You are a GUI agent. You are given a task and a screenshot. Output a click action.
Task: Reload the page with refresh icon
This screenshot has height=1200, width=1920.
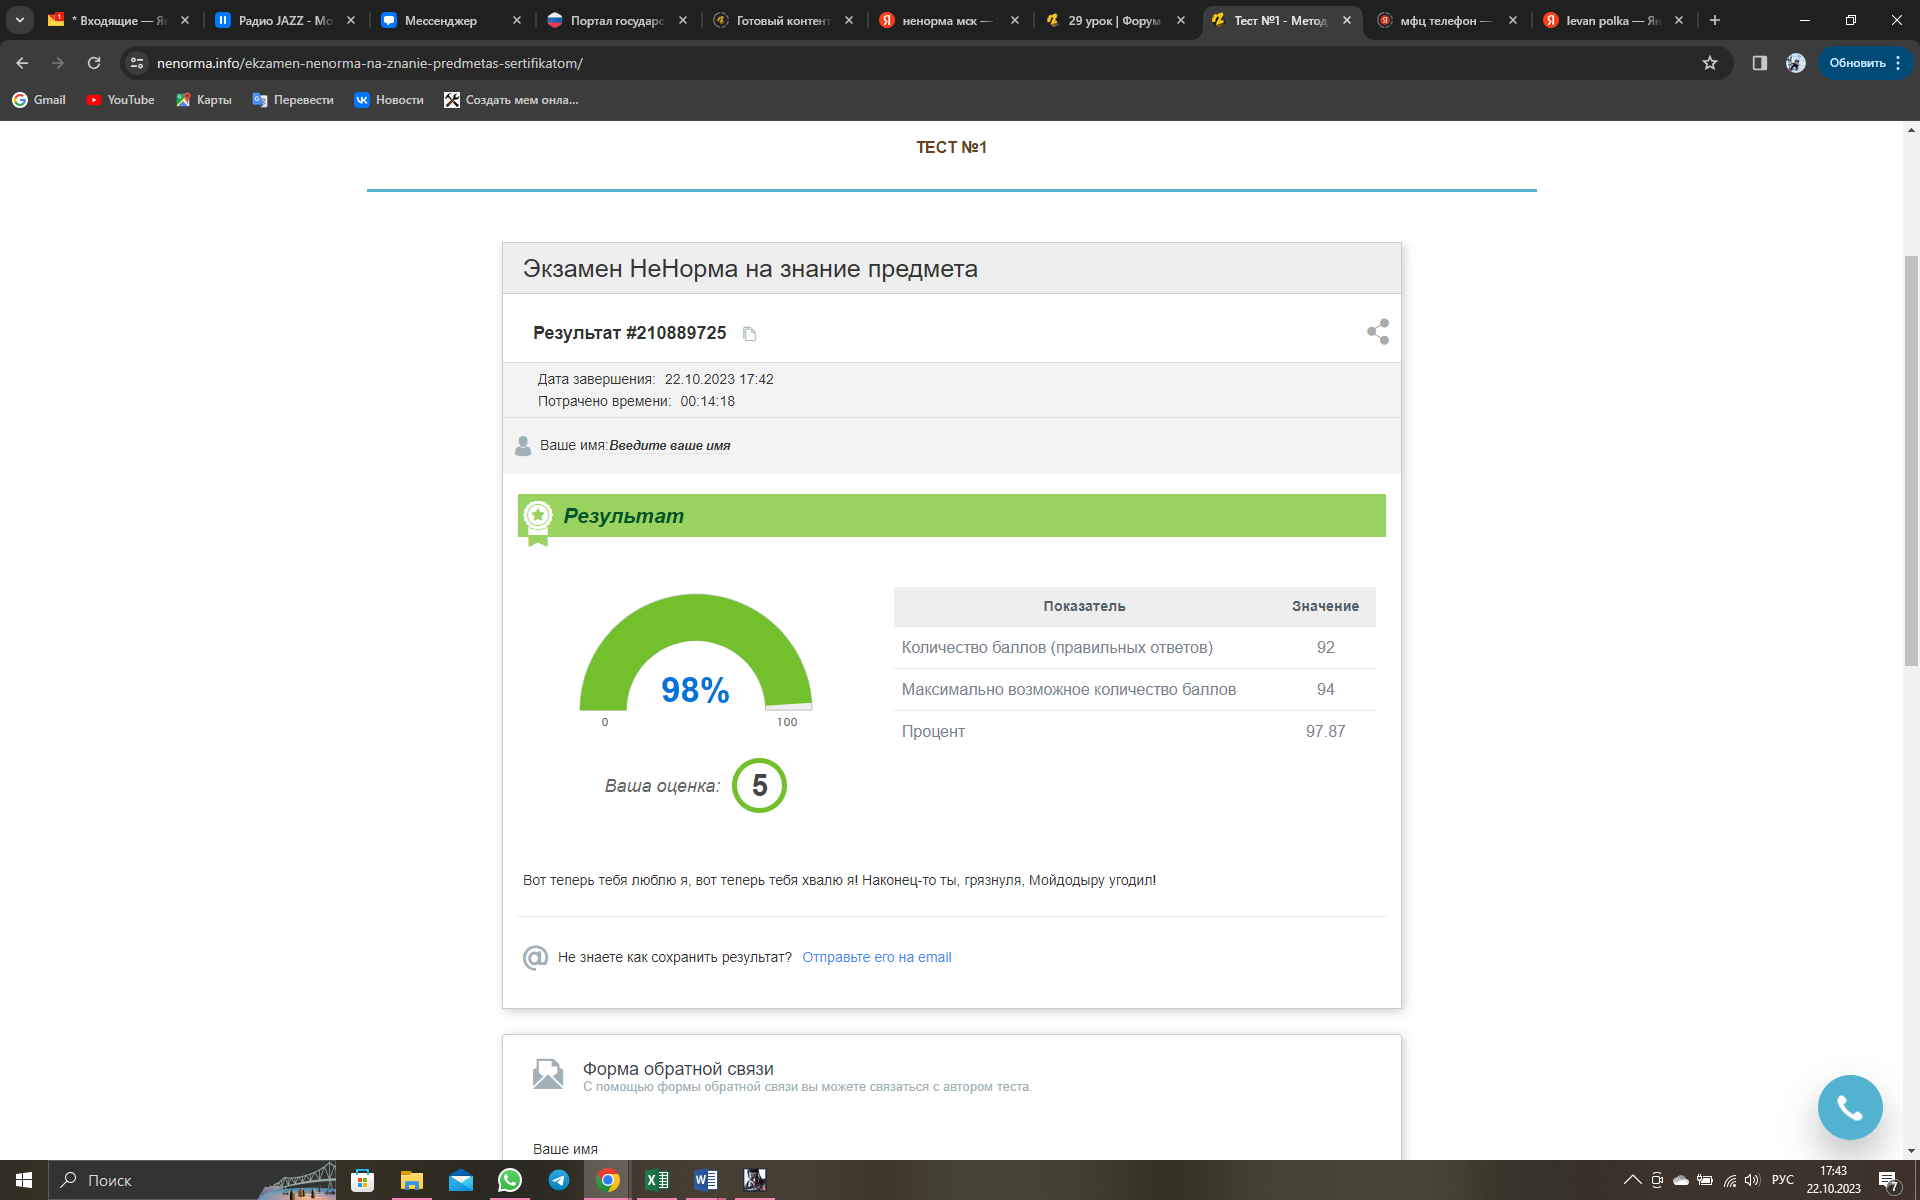tap(94, 63)
